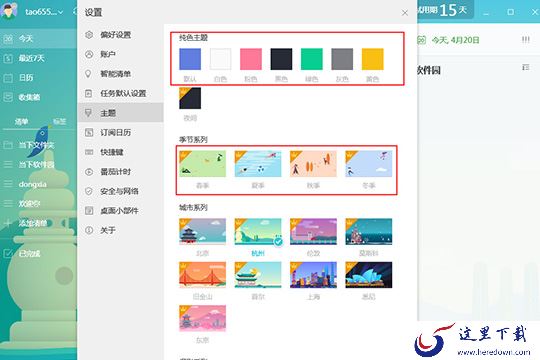Viewport: 540px width, 360px height.
Task: Select the checked 杭州 city theme
Action: pyautogui.click(x=258, y=232)
